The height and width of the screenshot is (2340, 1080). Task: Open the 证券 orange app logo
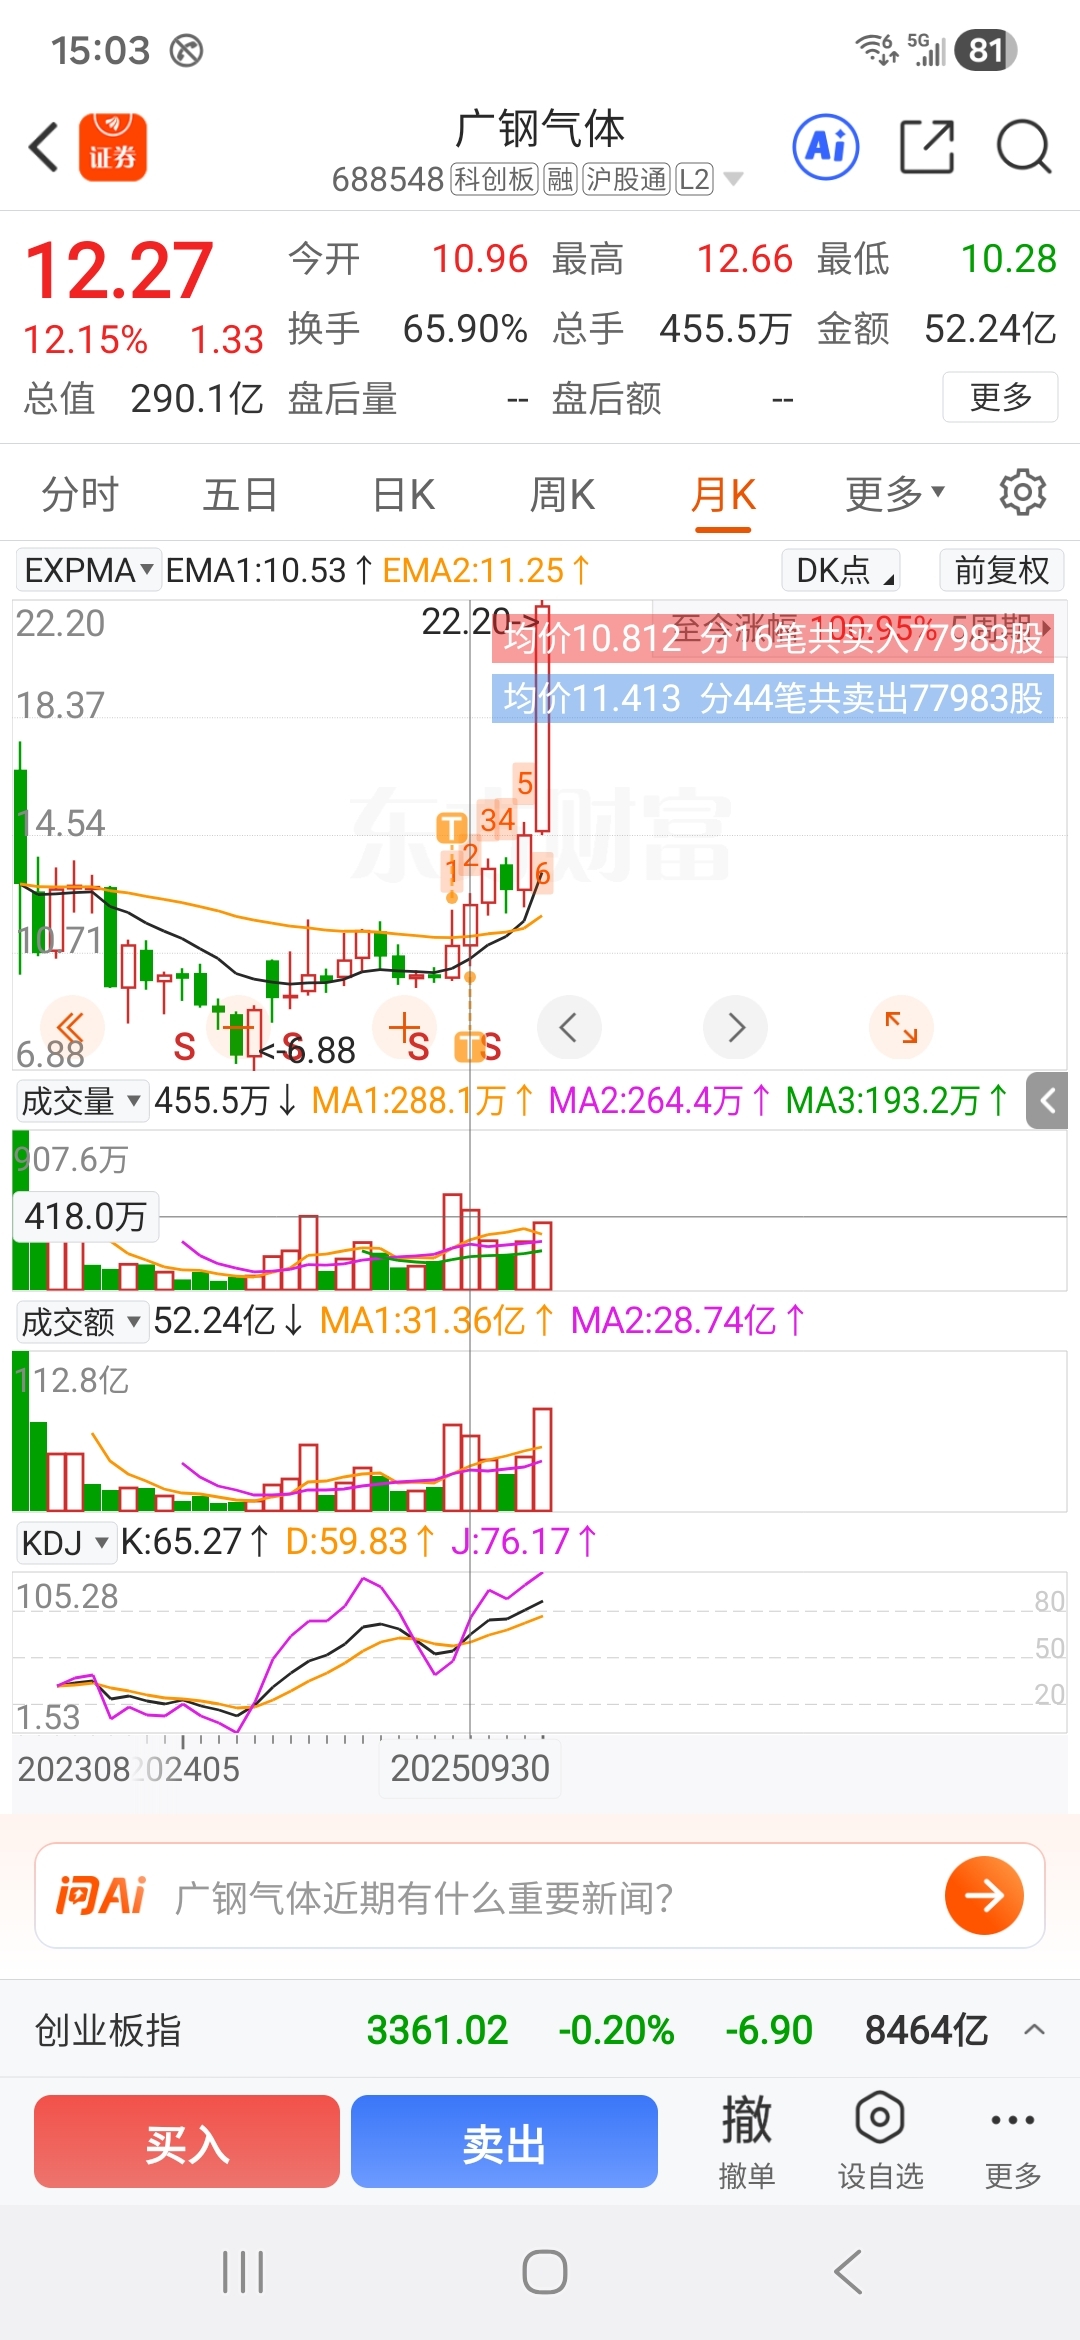(x=113, y=147)
